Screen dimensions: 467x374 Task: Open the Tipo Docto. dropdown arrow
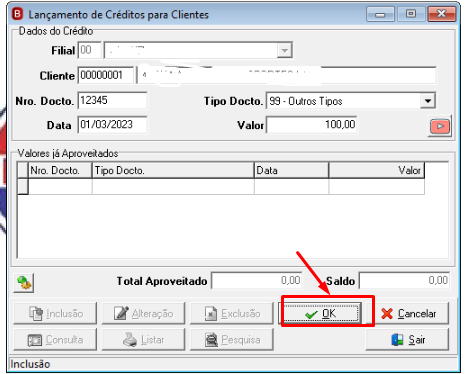pyautogui.click(x=428, y=101)
